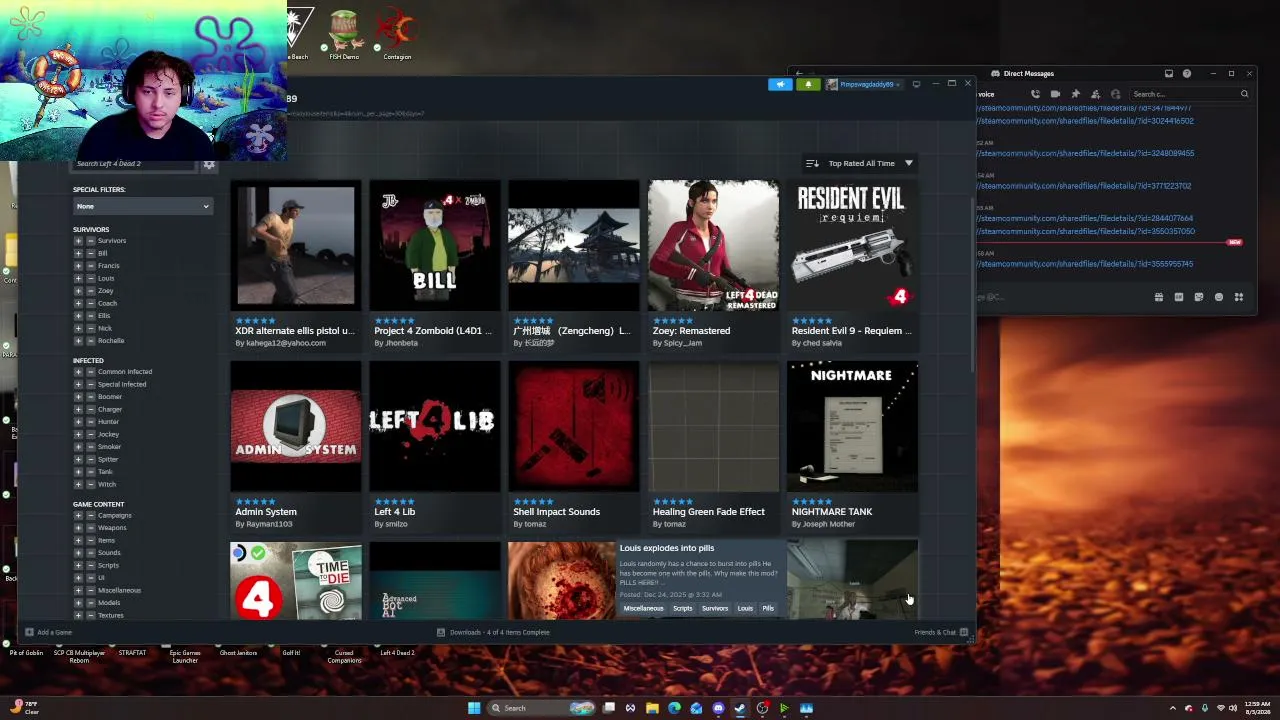This screenshot has height=720, width=1280.
Task: Open NIGHTMARE TANK workshop item
Action: click(852, 446)
